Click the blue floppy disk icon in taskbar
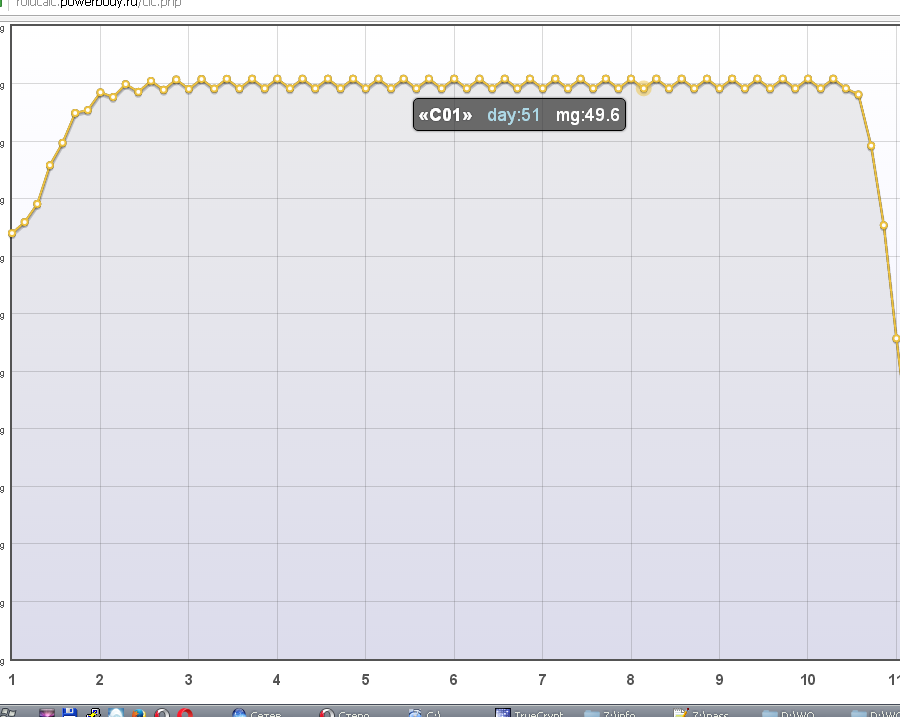 click(70, 712)
